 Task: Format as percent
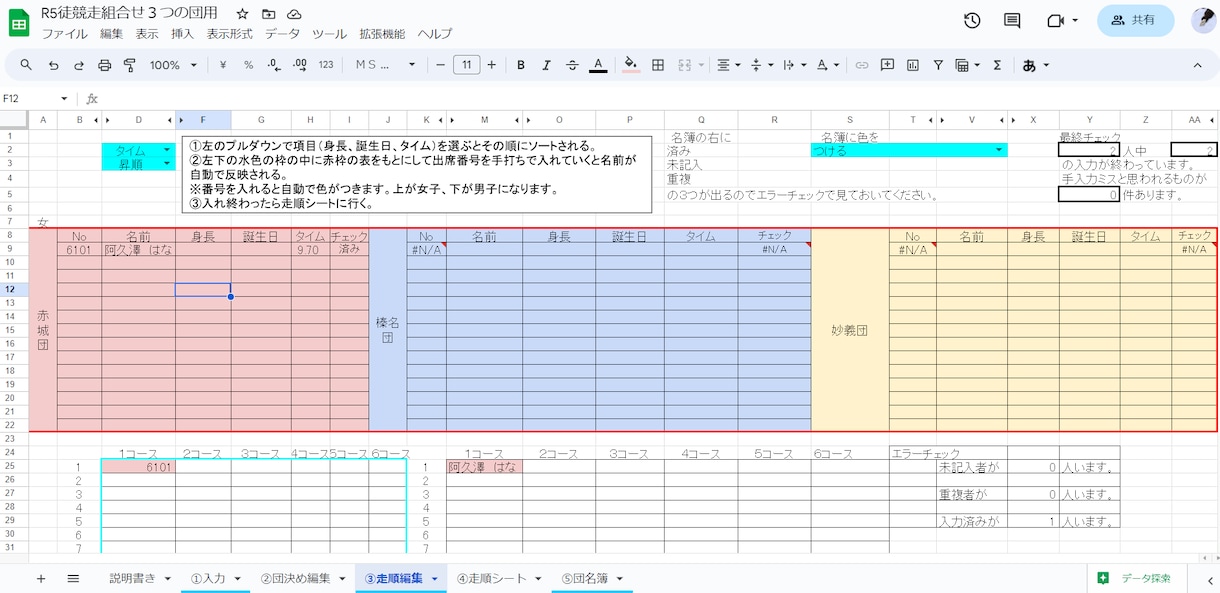tap(248, 65)
